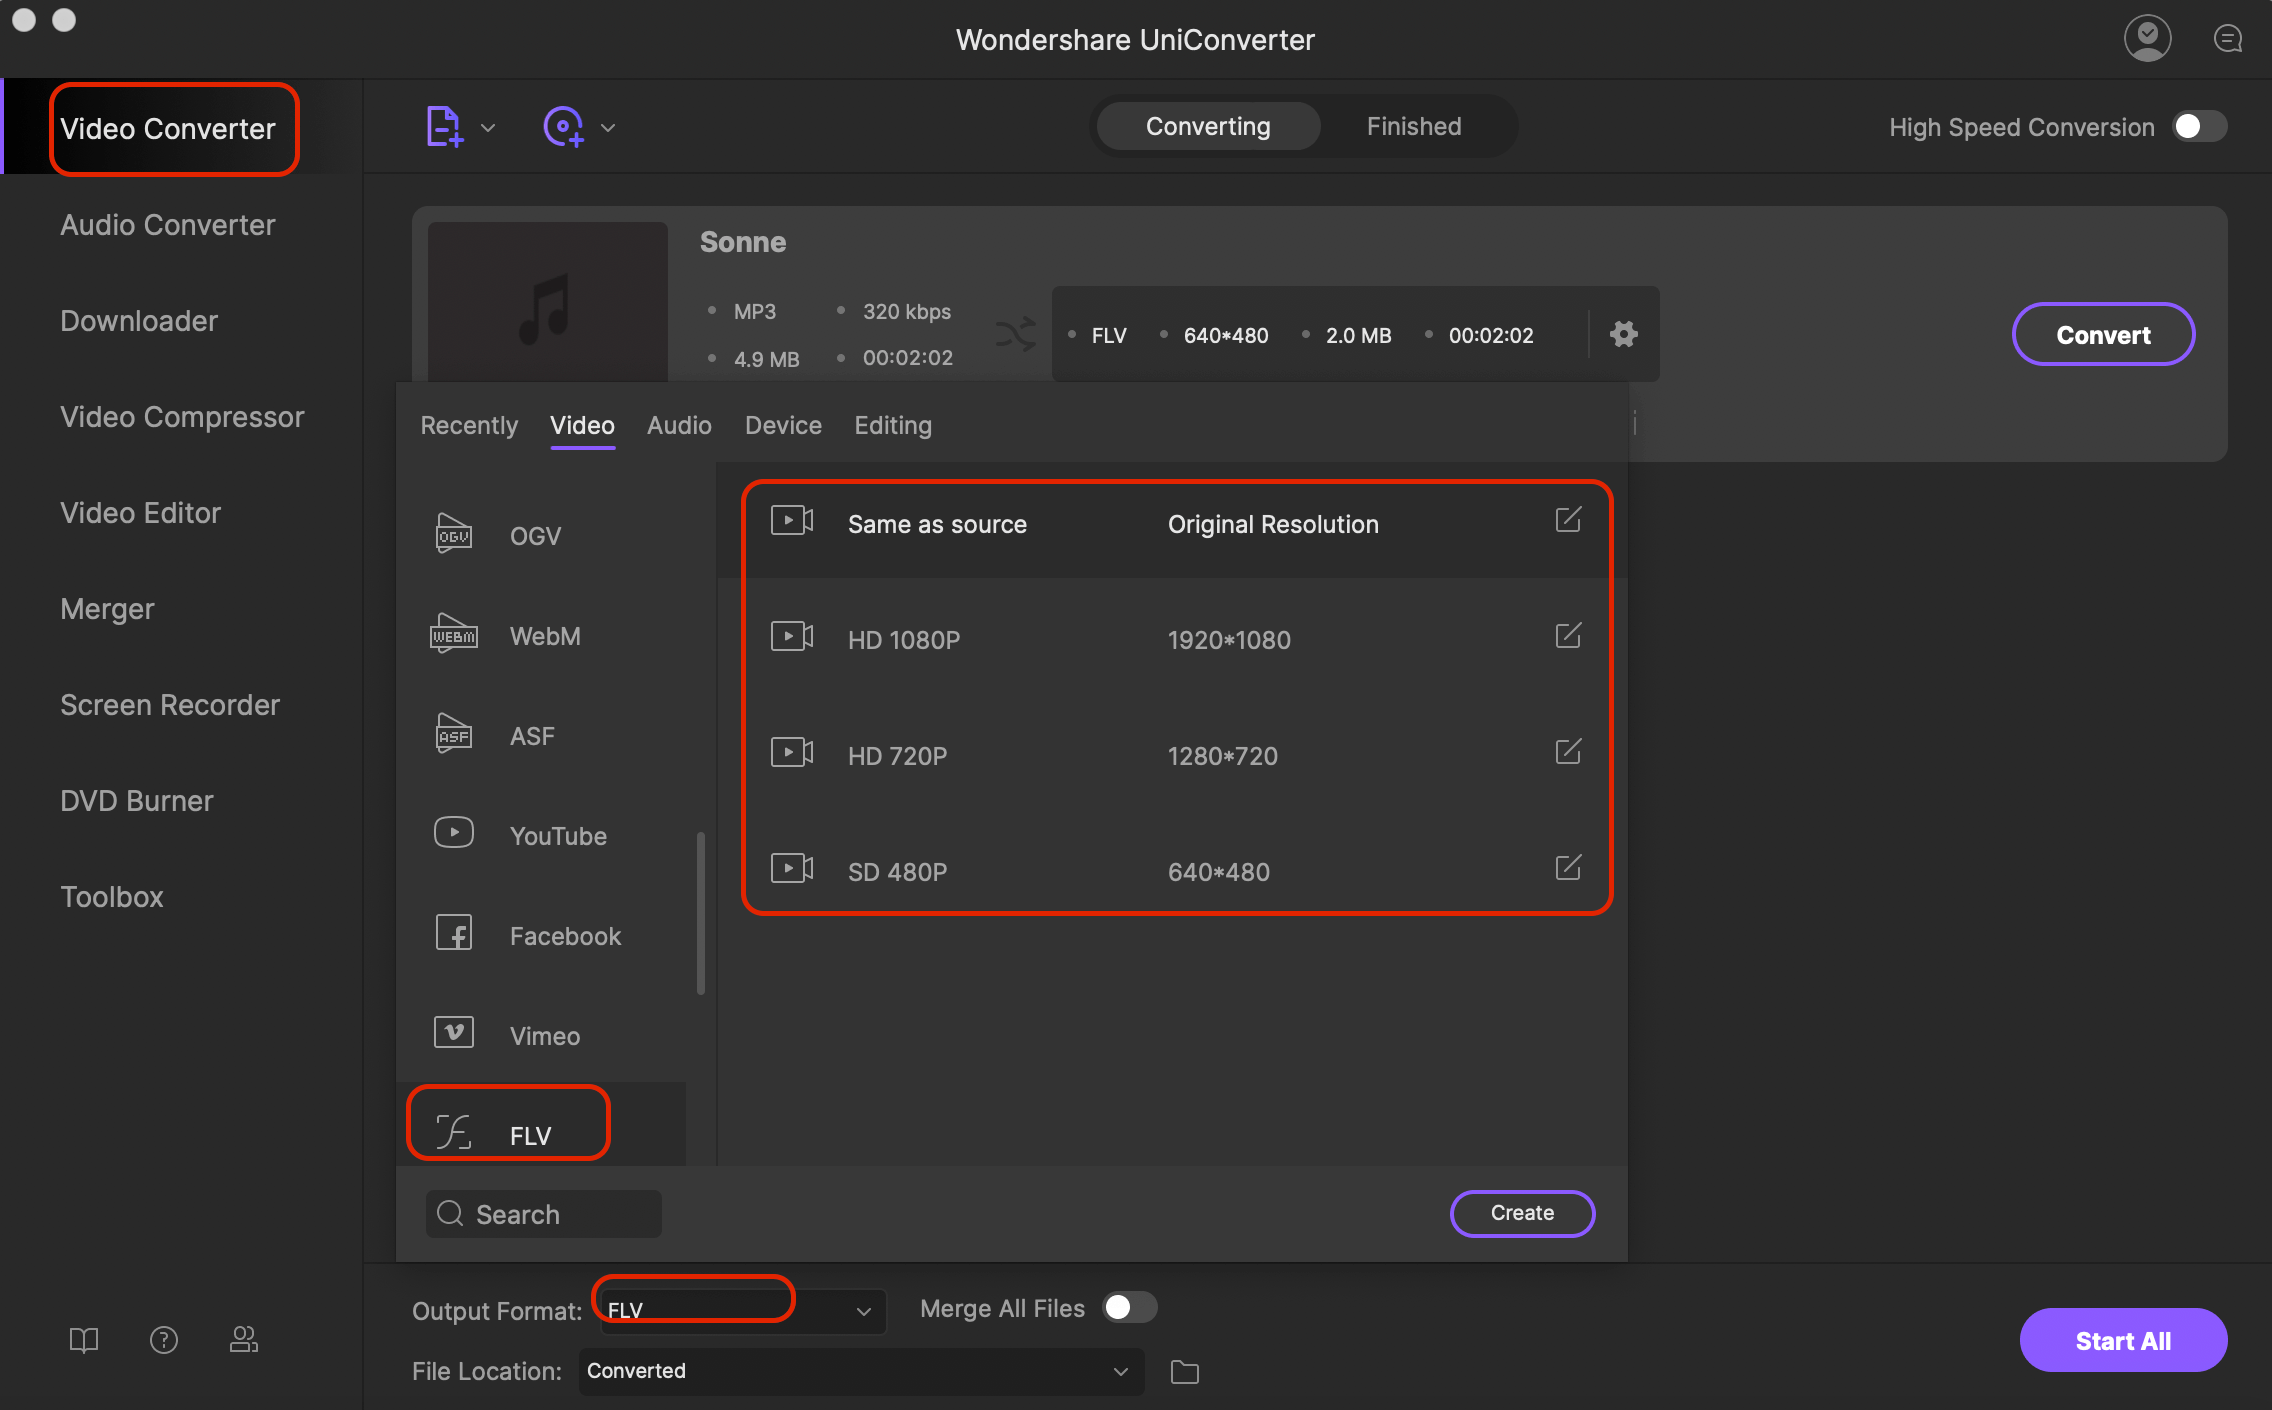Select the Facebook format icon
This screenshot has height=1410, width=2272.
453,934
